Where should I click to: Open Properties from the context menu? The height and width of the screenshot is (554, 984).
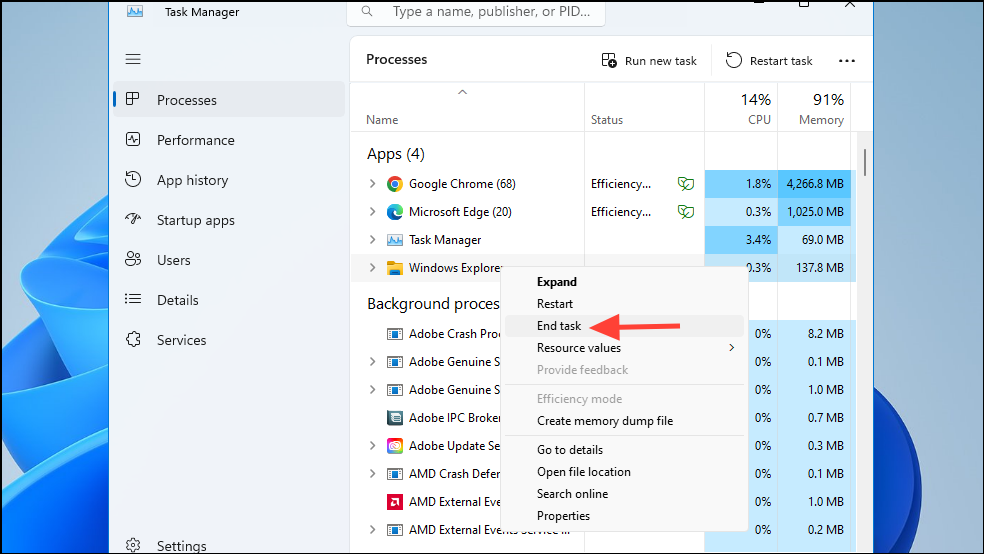tap(624, 516)
